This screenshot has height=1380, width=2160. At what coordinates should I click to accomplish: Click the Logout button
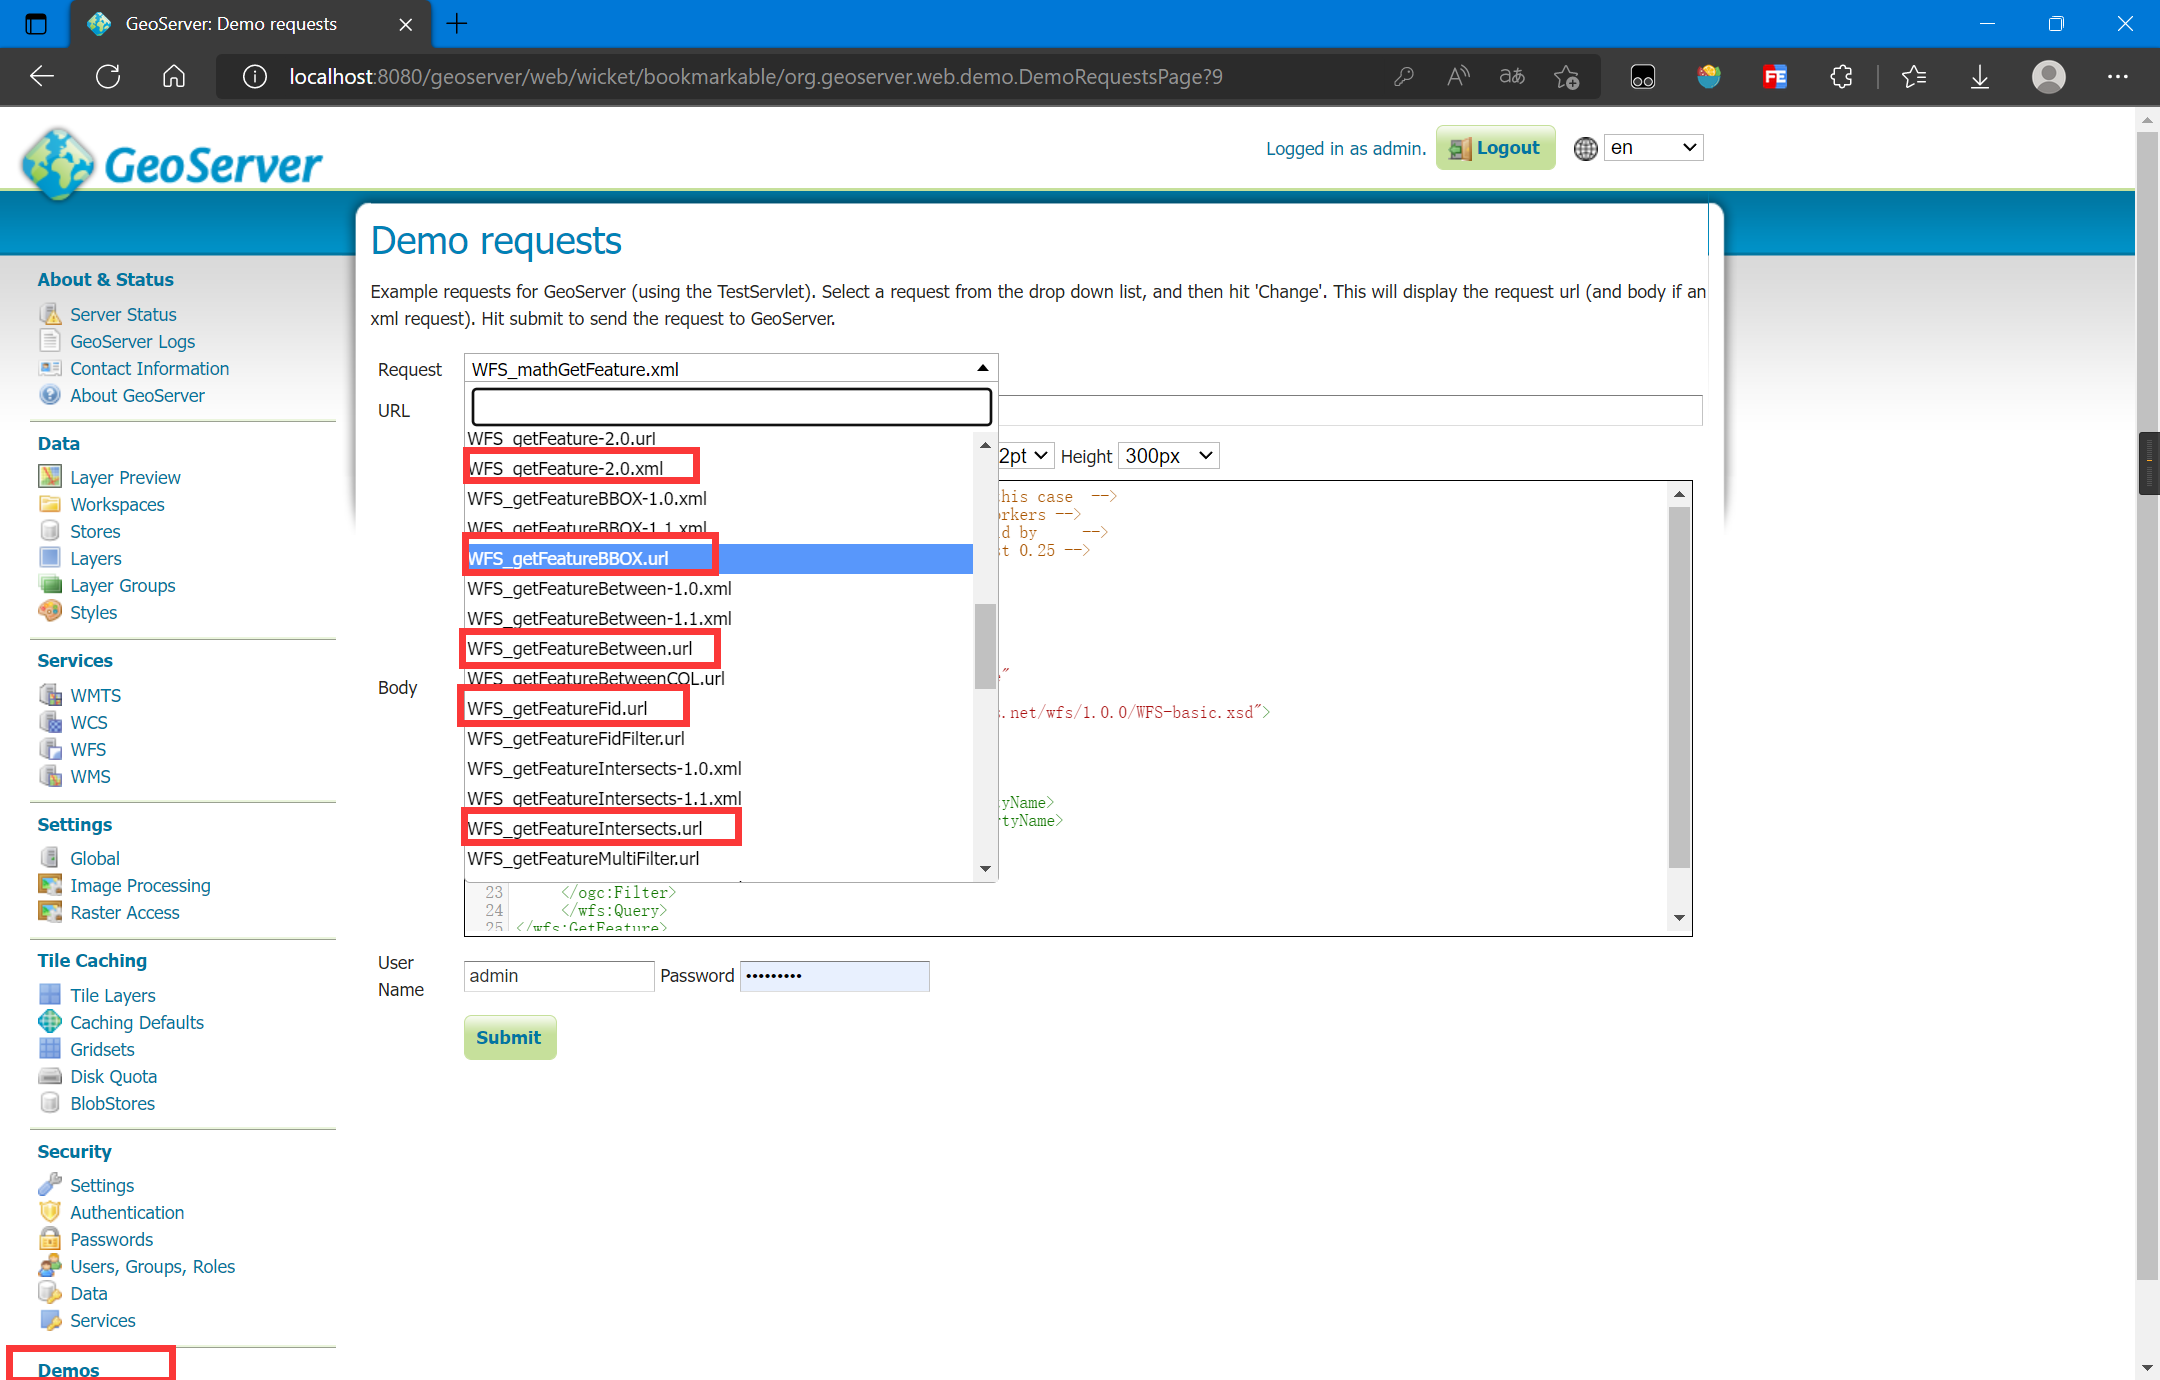[1495, 148]
